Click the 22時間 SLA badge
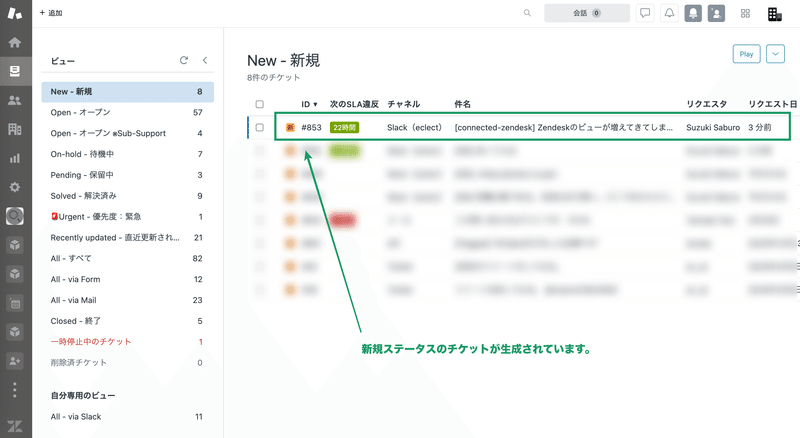Image resolution: width=800 pixels, height=438 pixels. tap(344, 128)
